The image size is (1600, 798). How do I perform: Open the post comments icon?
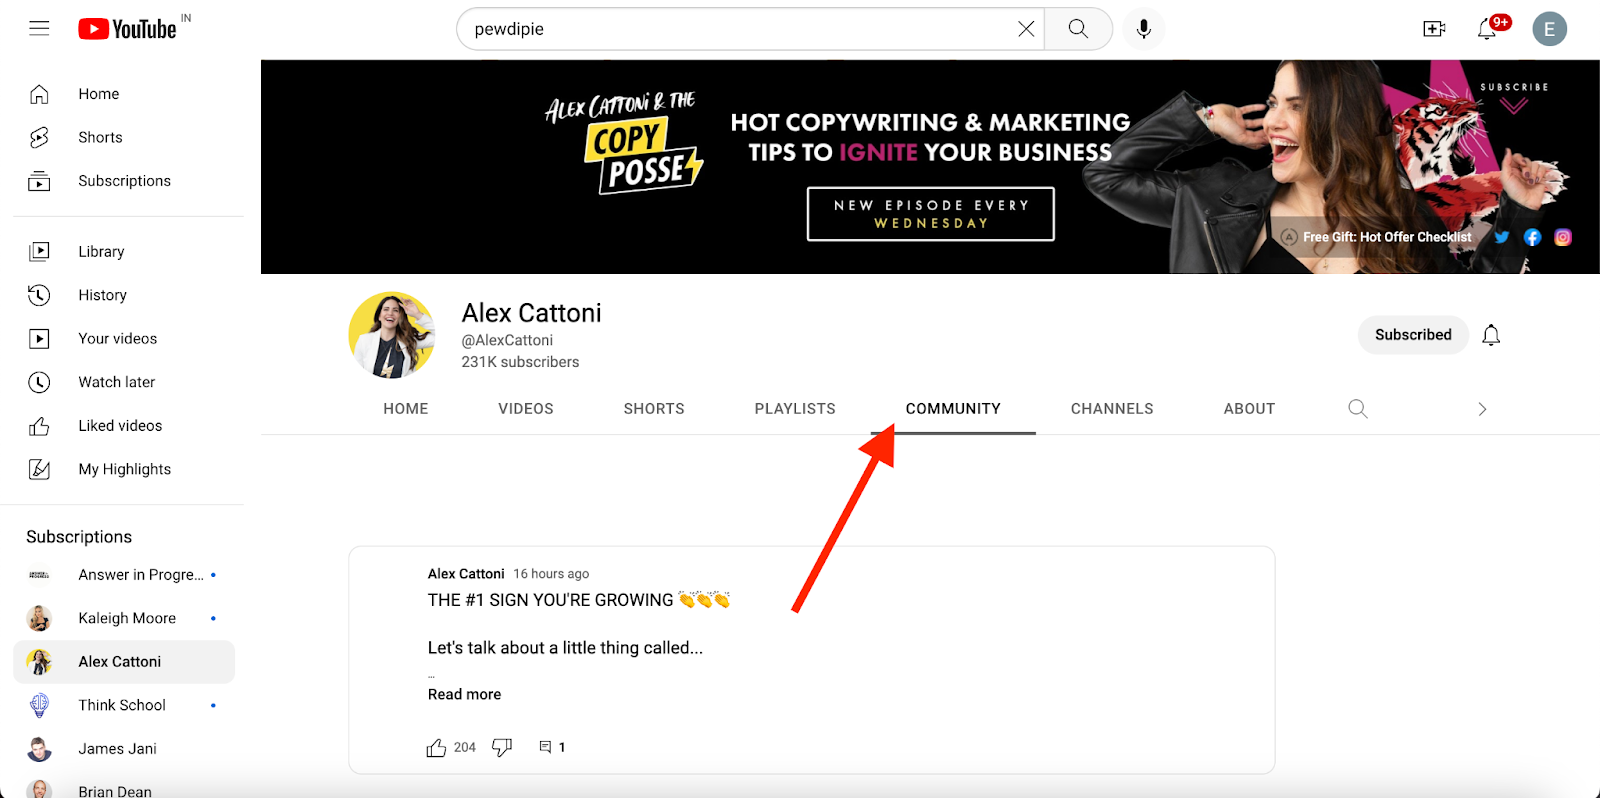click(545, 747)
